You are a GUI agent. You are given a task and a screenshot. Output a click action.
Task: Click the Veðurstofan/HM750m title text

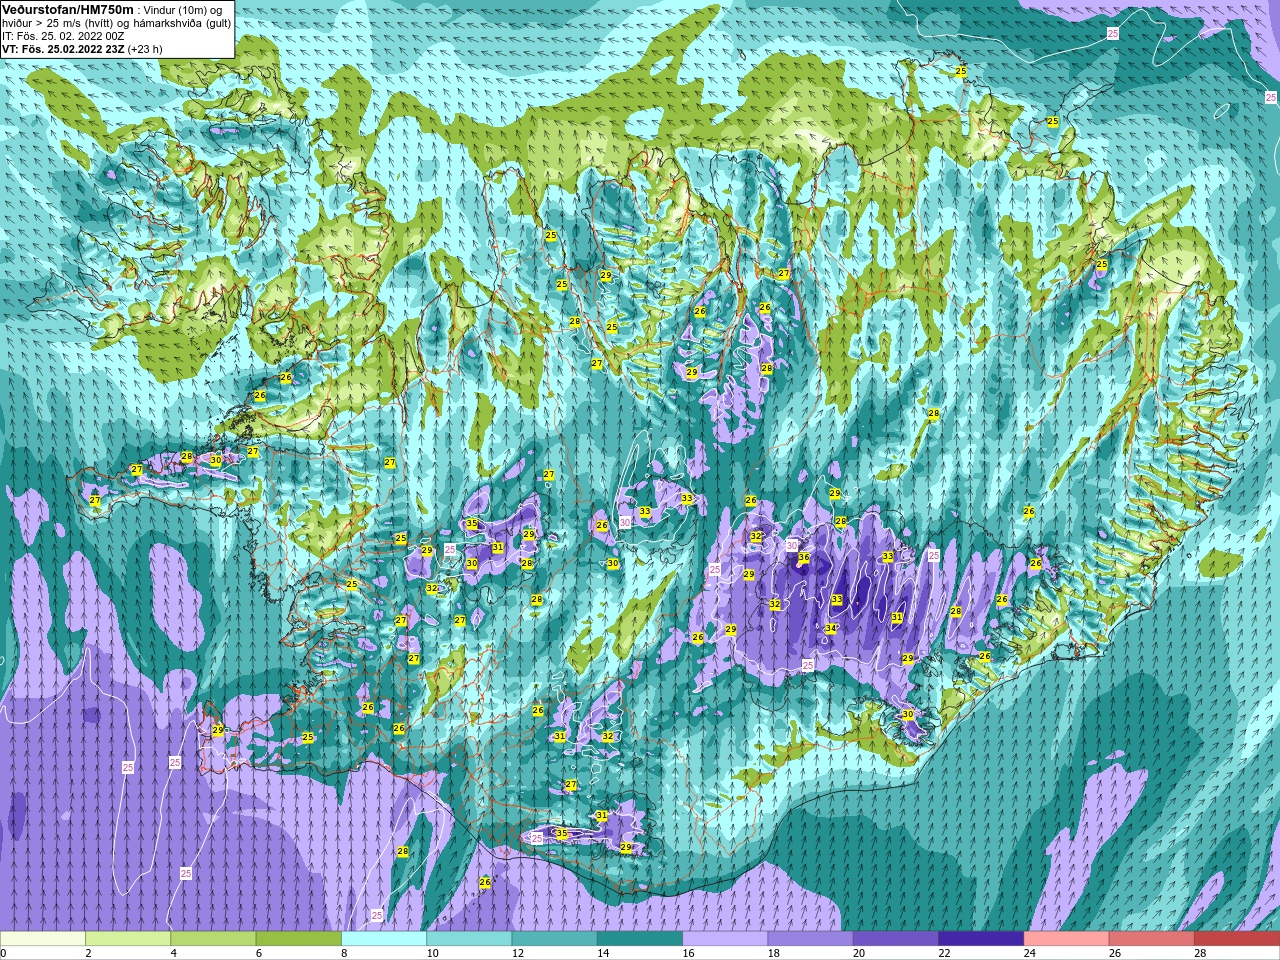pyautogui.click(x=68, y=9)
